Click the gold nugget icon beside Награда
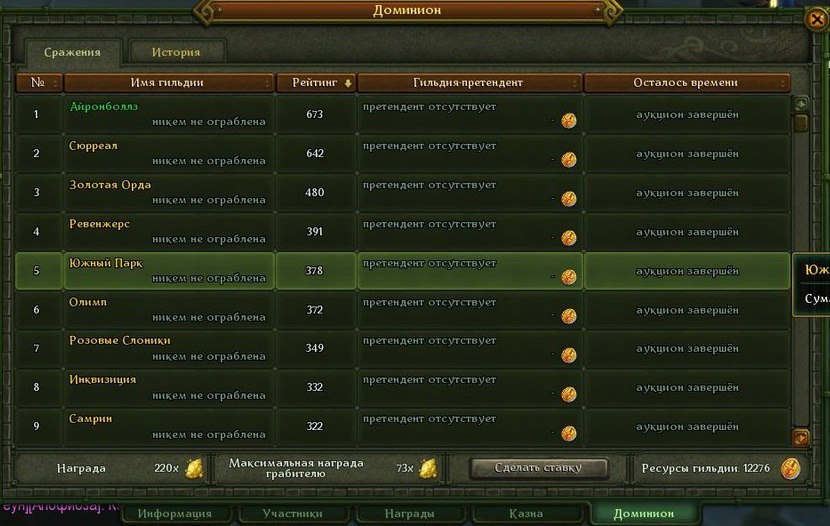 pos(194,468)
